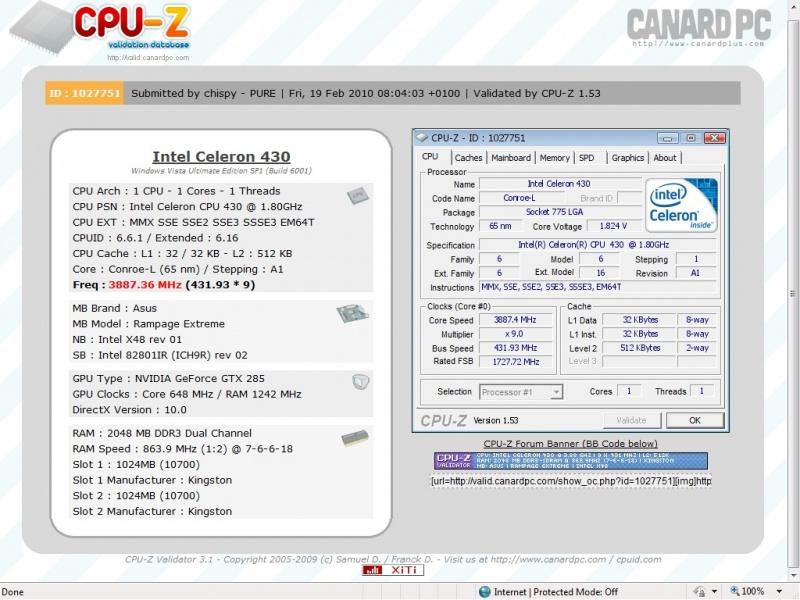Click the BB code URL text field

571,481
